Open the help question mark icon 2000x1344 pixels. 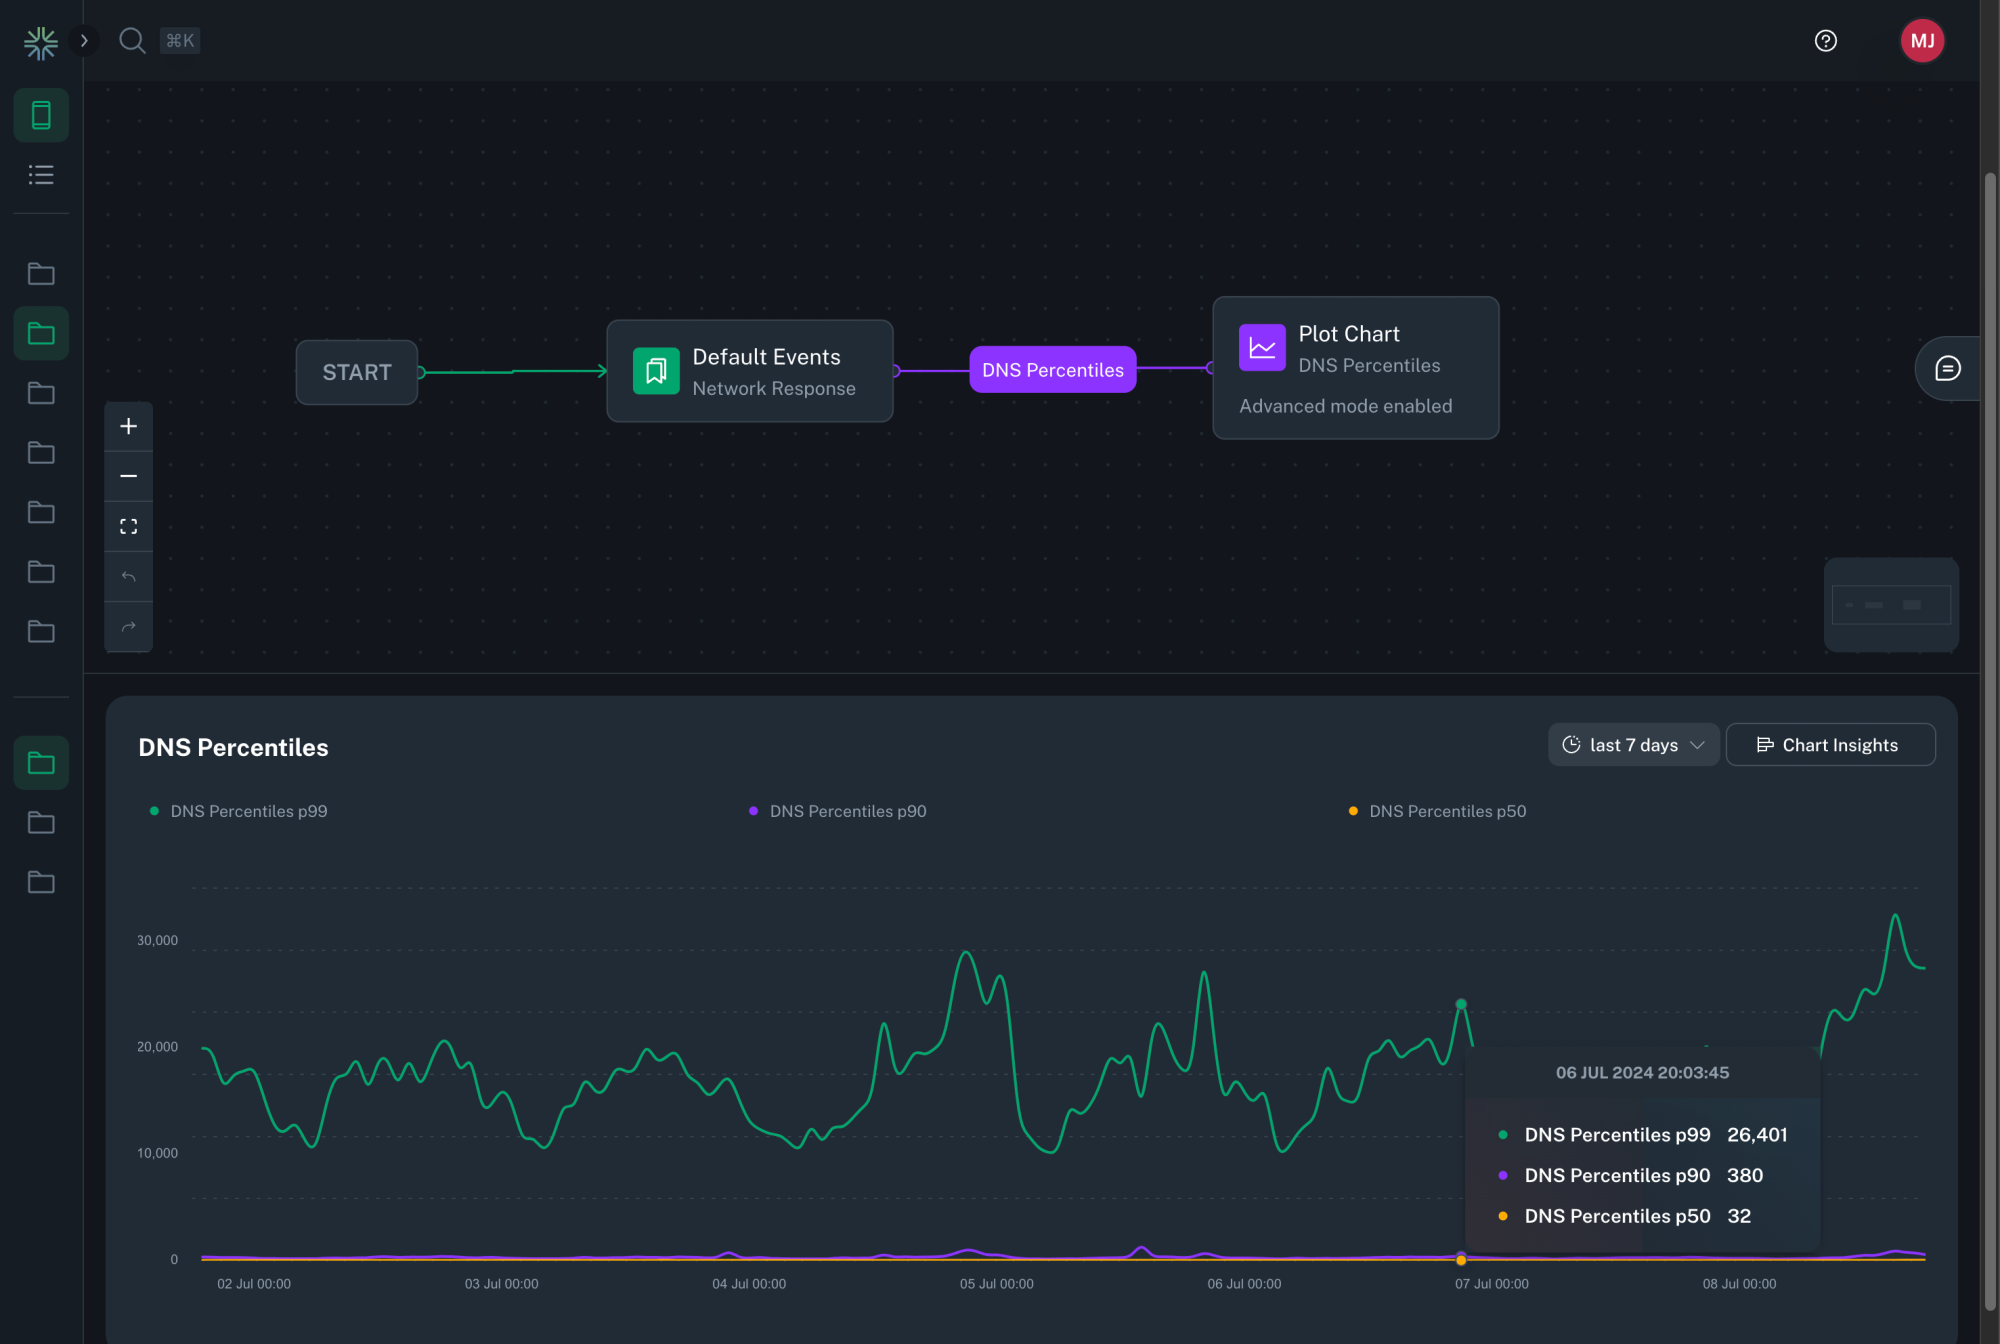(1825, 41)
